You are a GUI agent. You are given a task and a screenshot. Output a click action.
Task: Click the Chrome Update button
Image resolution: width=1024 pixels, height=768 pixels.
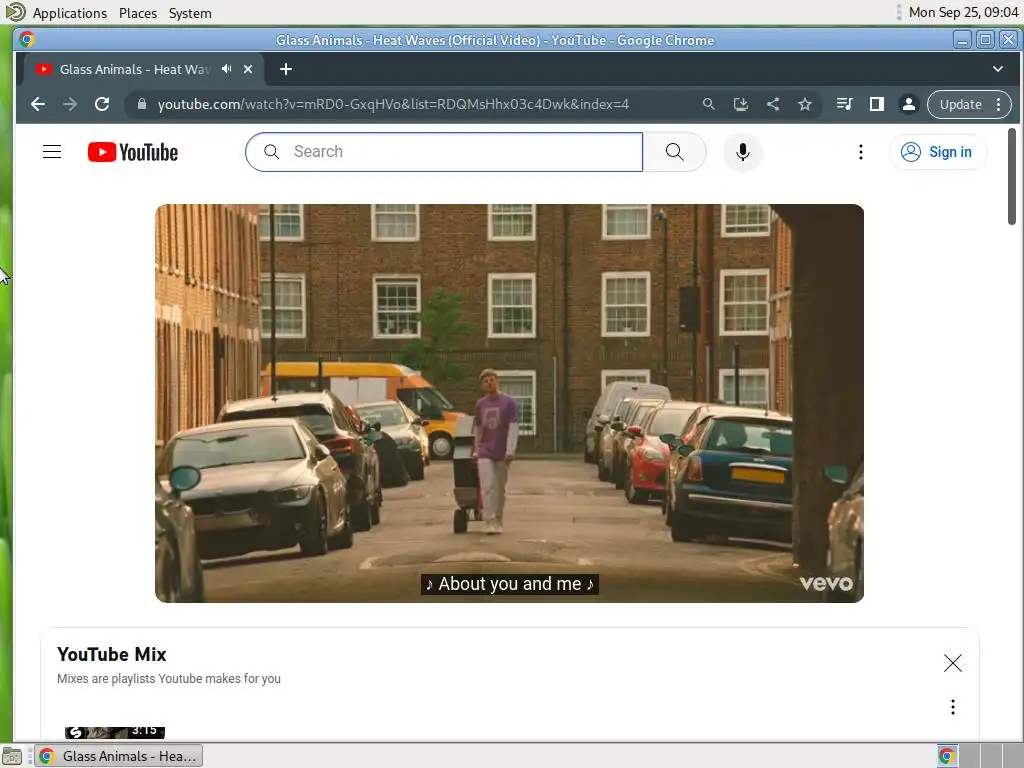pos(961,104)
